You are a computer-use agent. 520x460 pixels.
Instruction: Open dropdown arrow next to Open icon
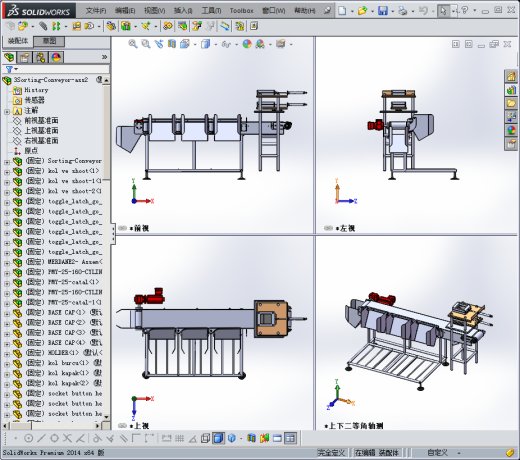click(372, 11)
